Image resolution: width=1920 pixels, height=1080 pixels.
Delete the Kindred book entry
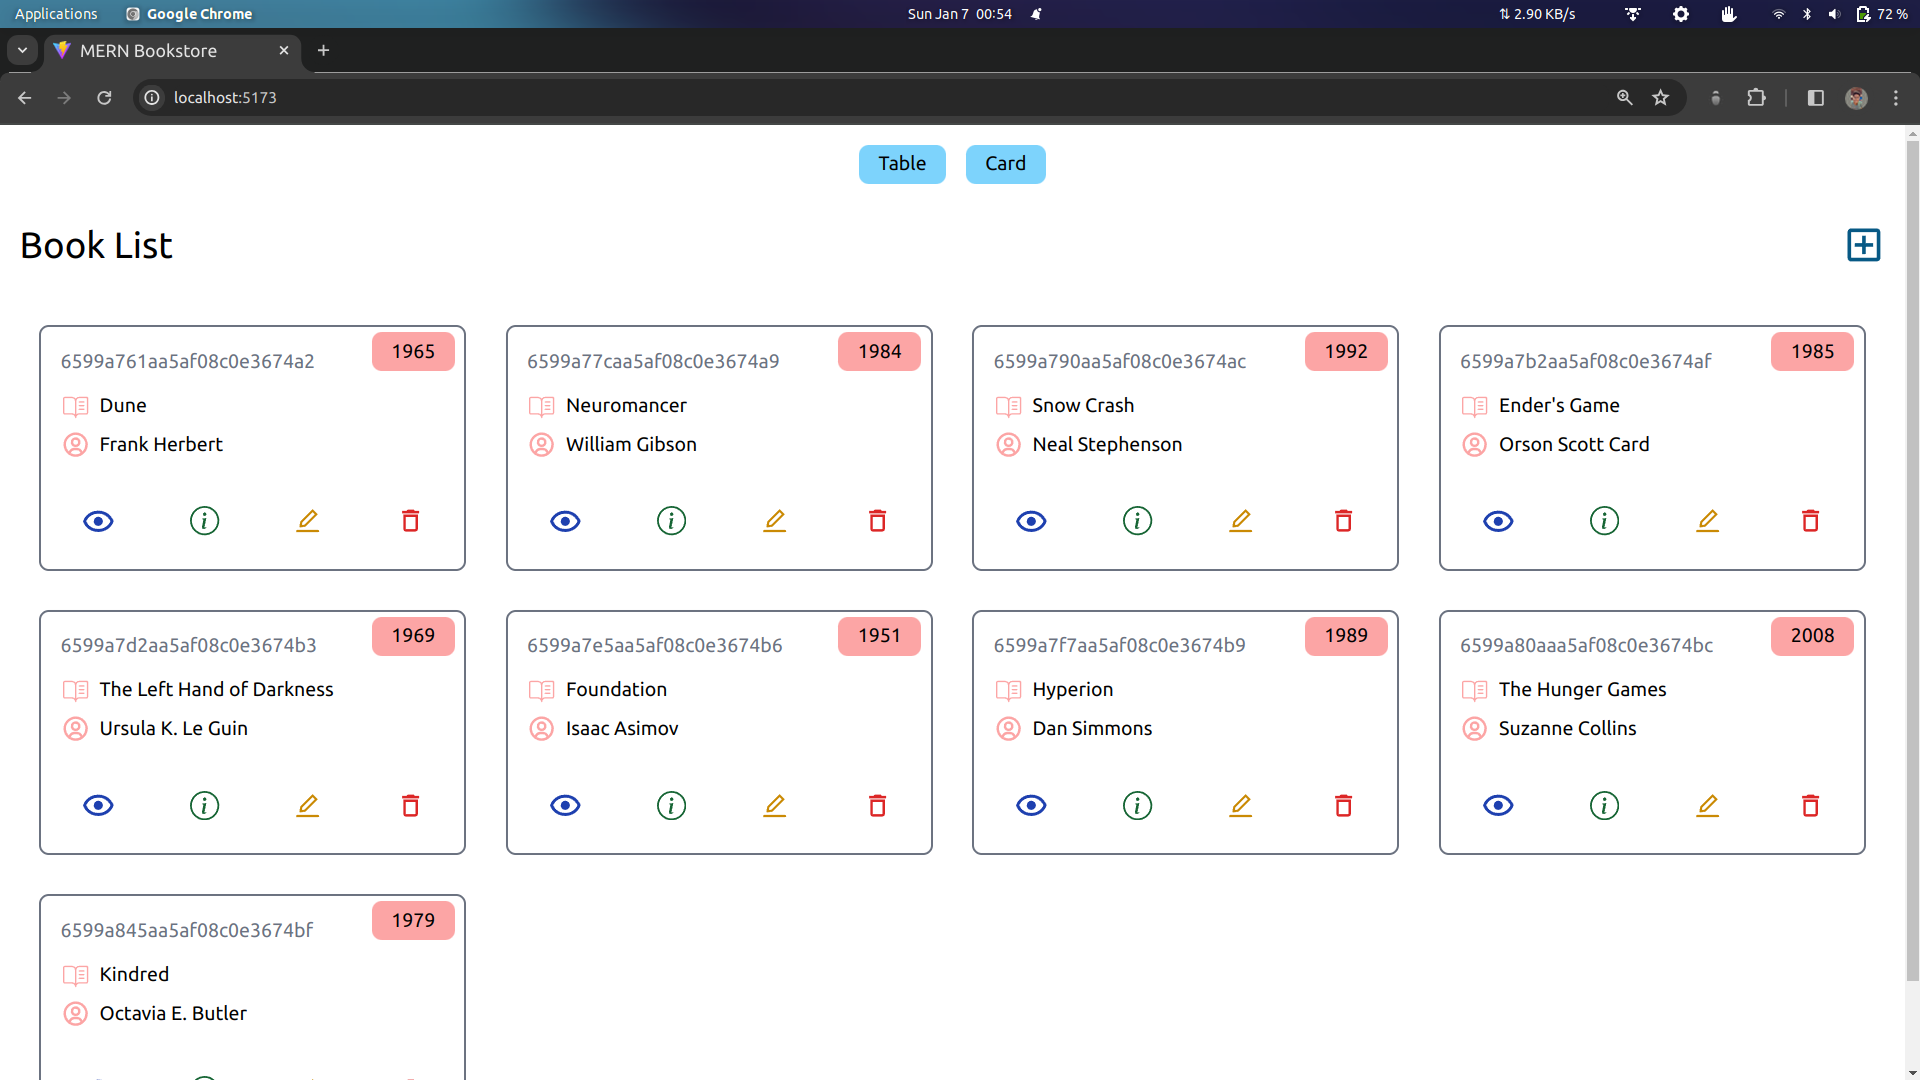click(x=410, y=1077)
